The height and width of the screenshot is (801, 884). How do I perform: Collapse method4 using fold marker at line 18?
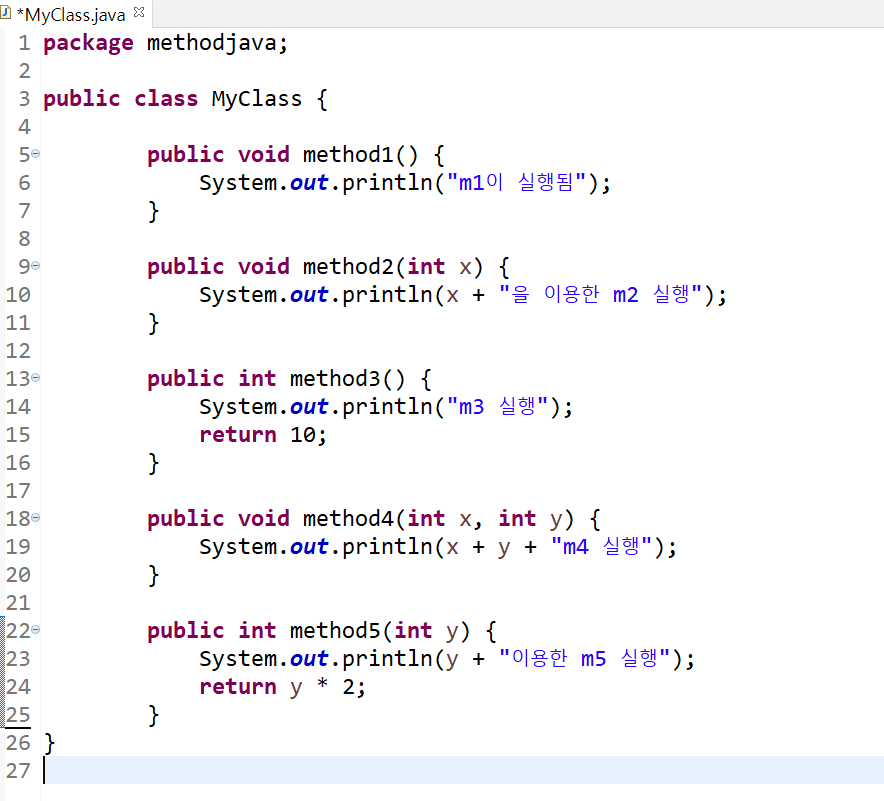36,517
